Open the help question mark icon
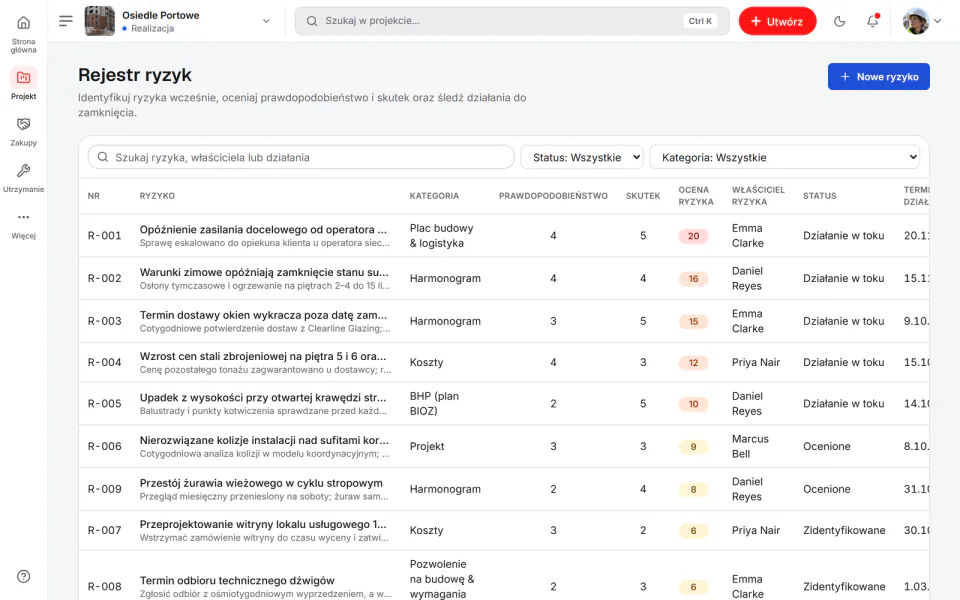Screen dimensions: 960x600 click(23, 576)
